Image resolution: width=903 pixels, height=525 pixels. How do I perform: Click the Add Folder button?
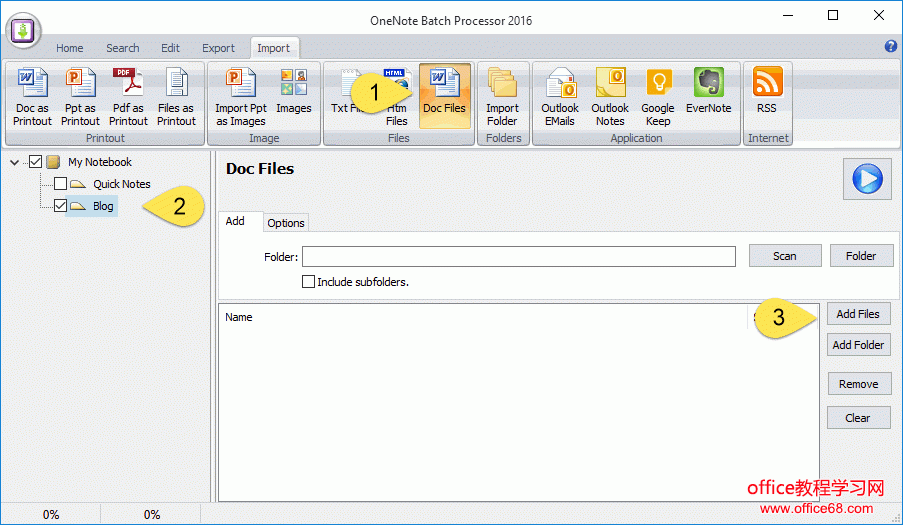point(858,345)
